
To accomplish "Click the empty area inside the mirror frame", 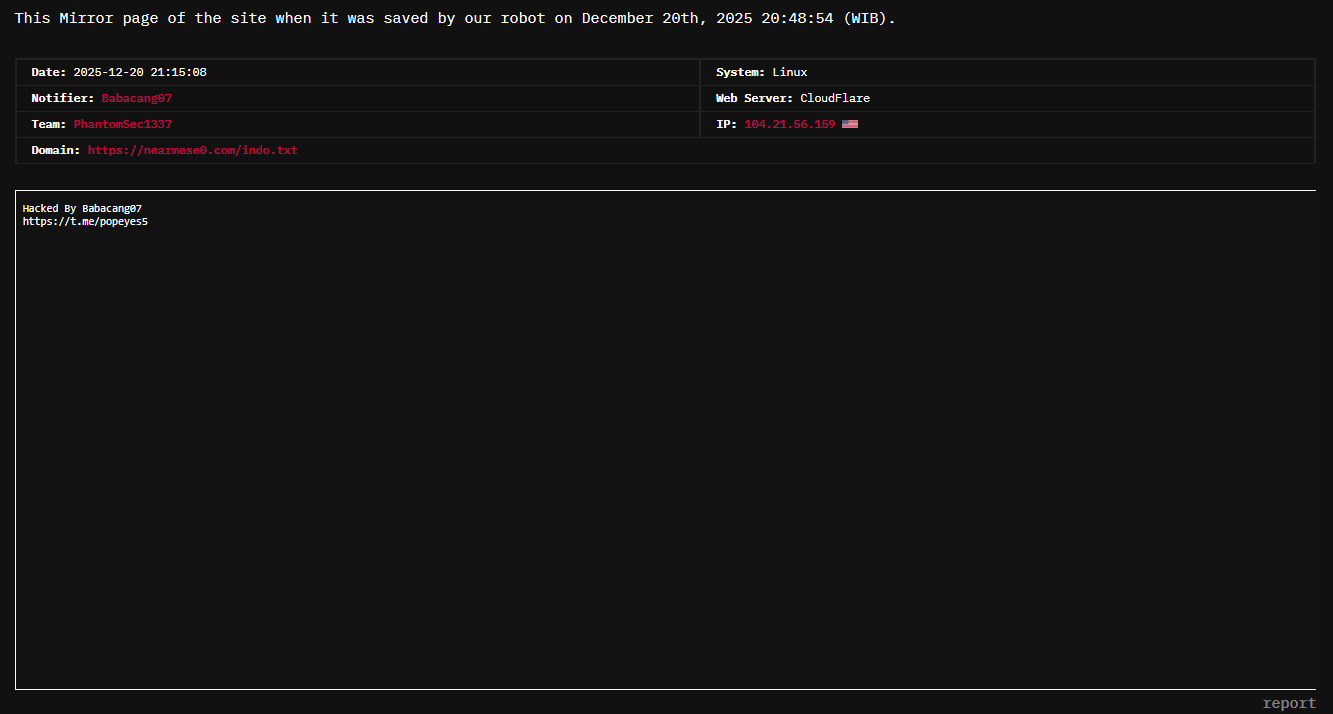I will tap(665, 450).
